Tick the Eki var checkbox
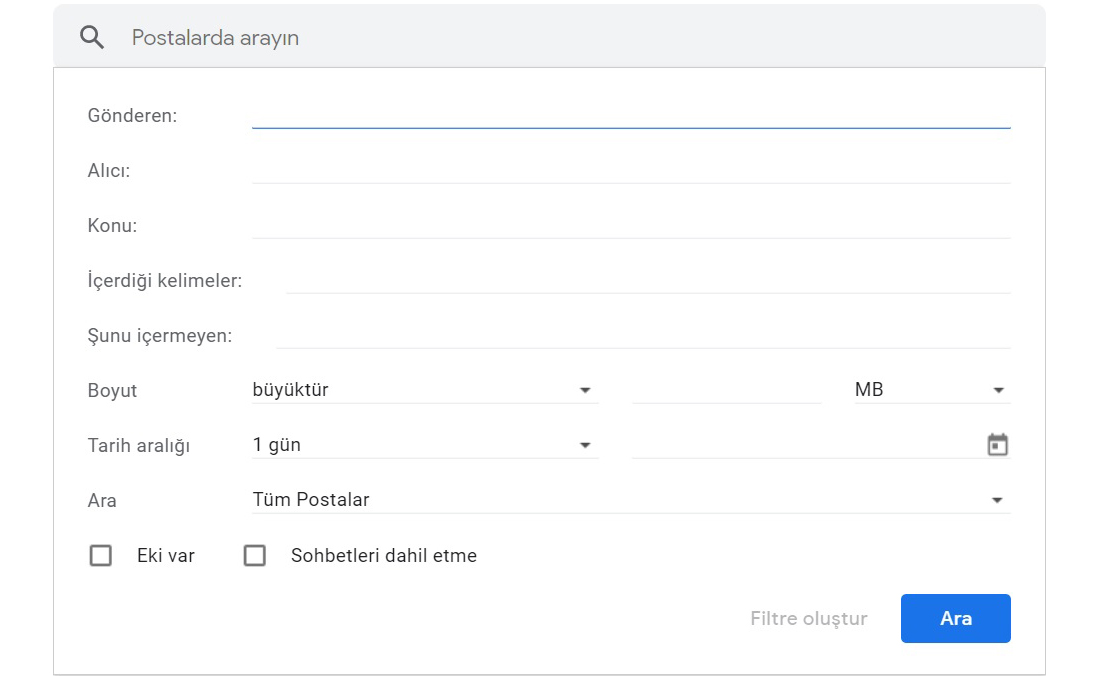Screen dimensions: 1100x676 101,555
